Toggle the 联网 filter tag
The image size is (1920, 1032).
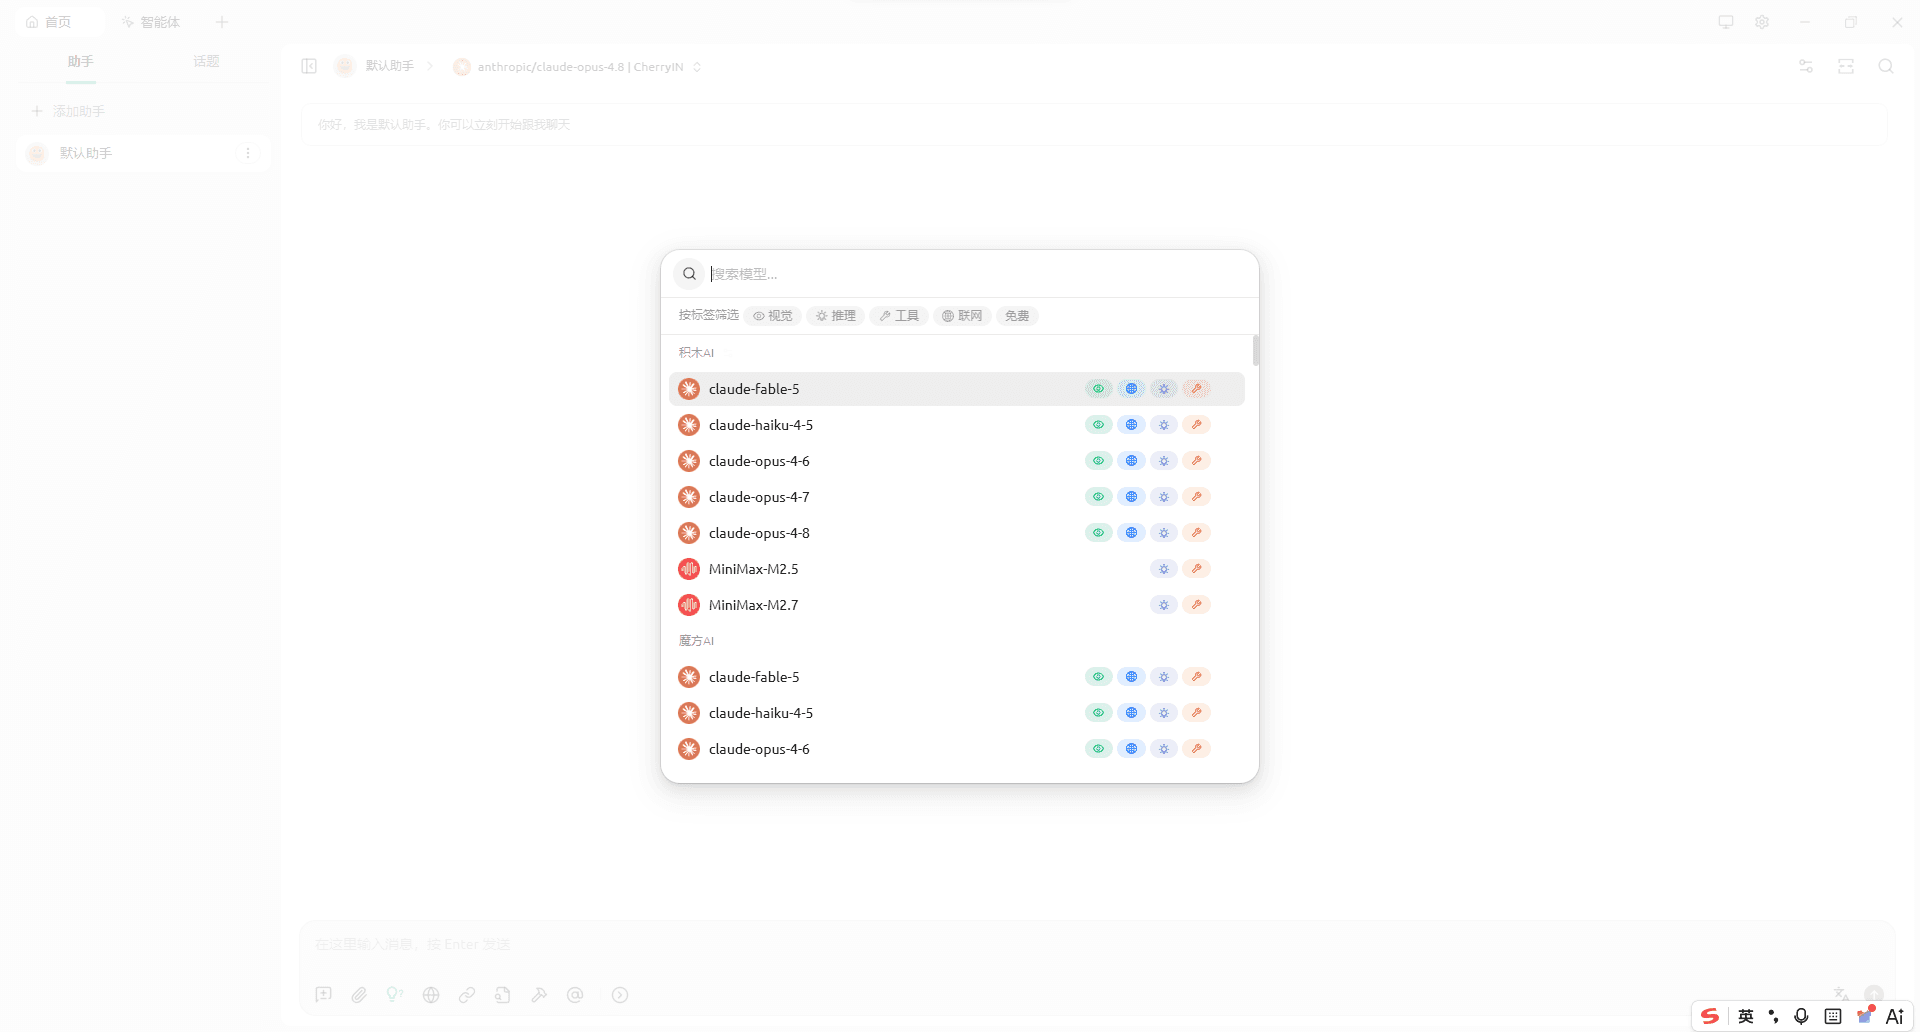962,316
